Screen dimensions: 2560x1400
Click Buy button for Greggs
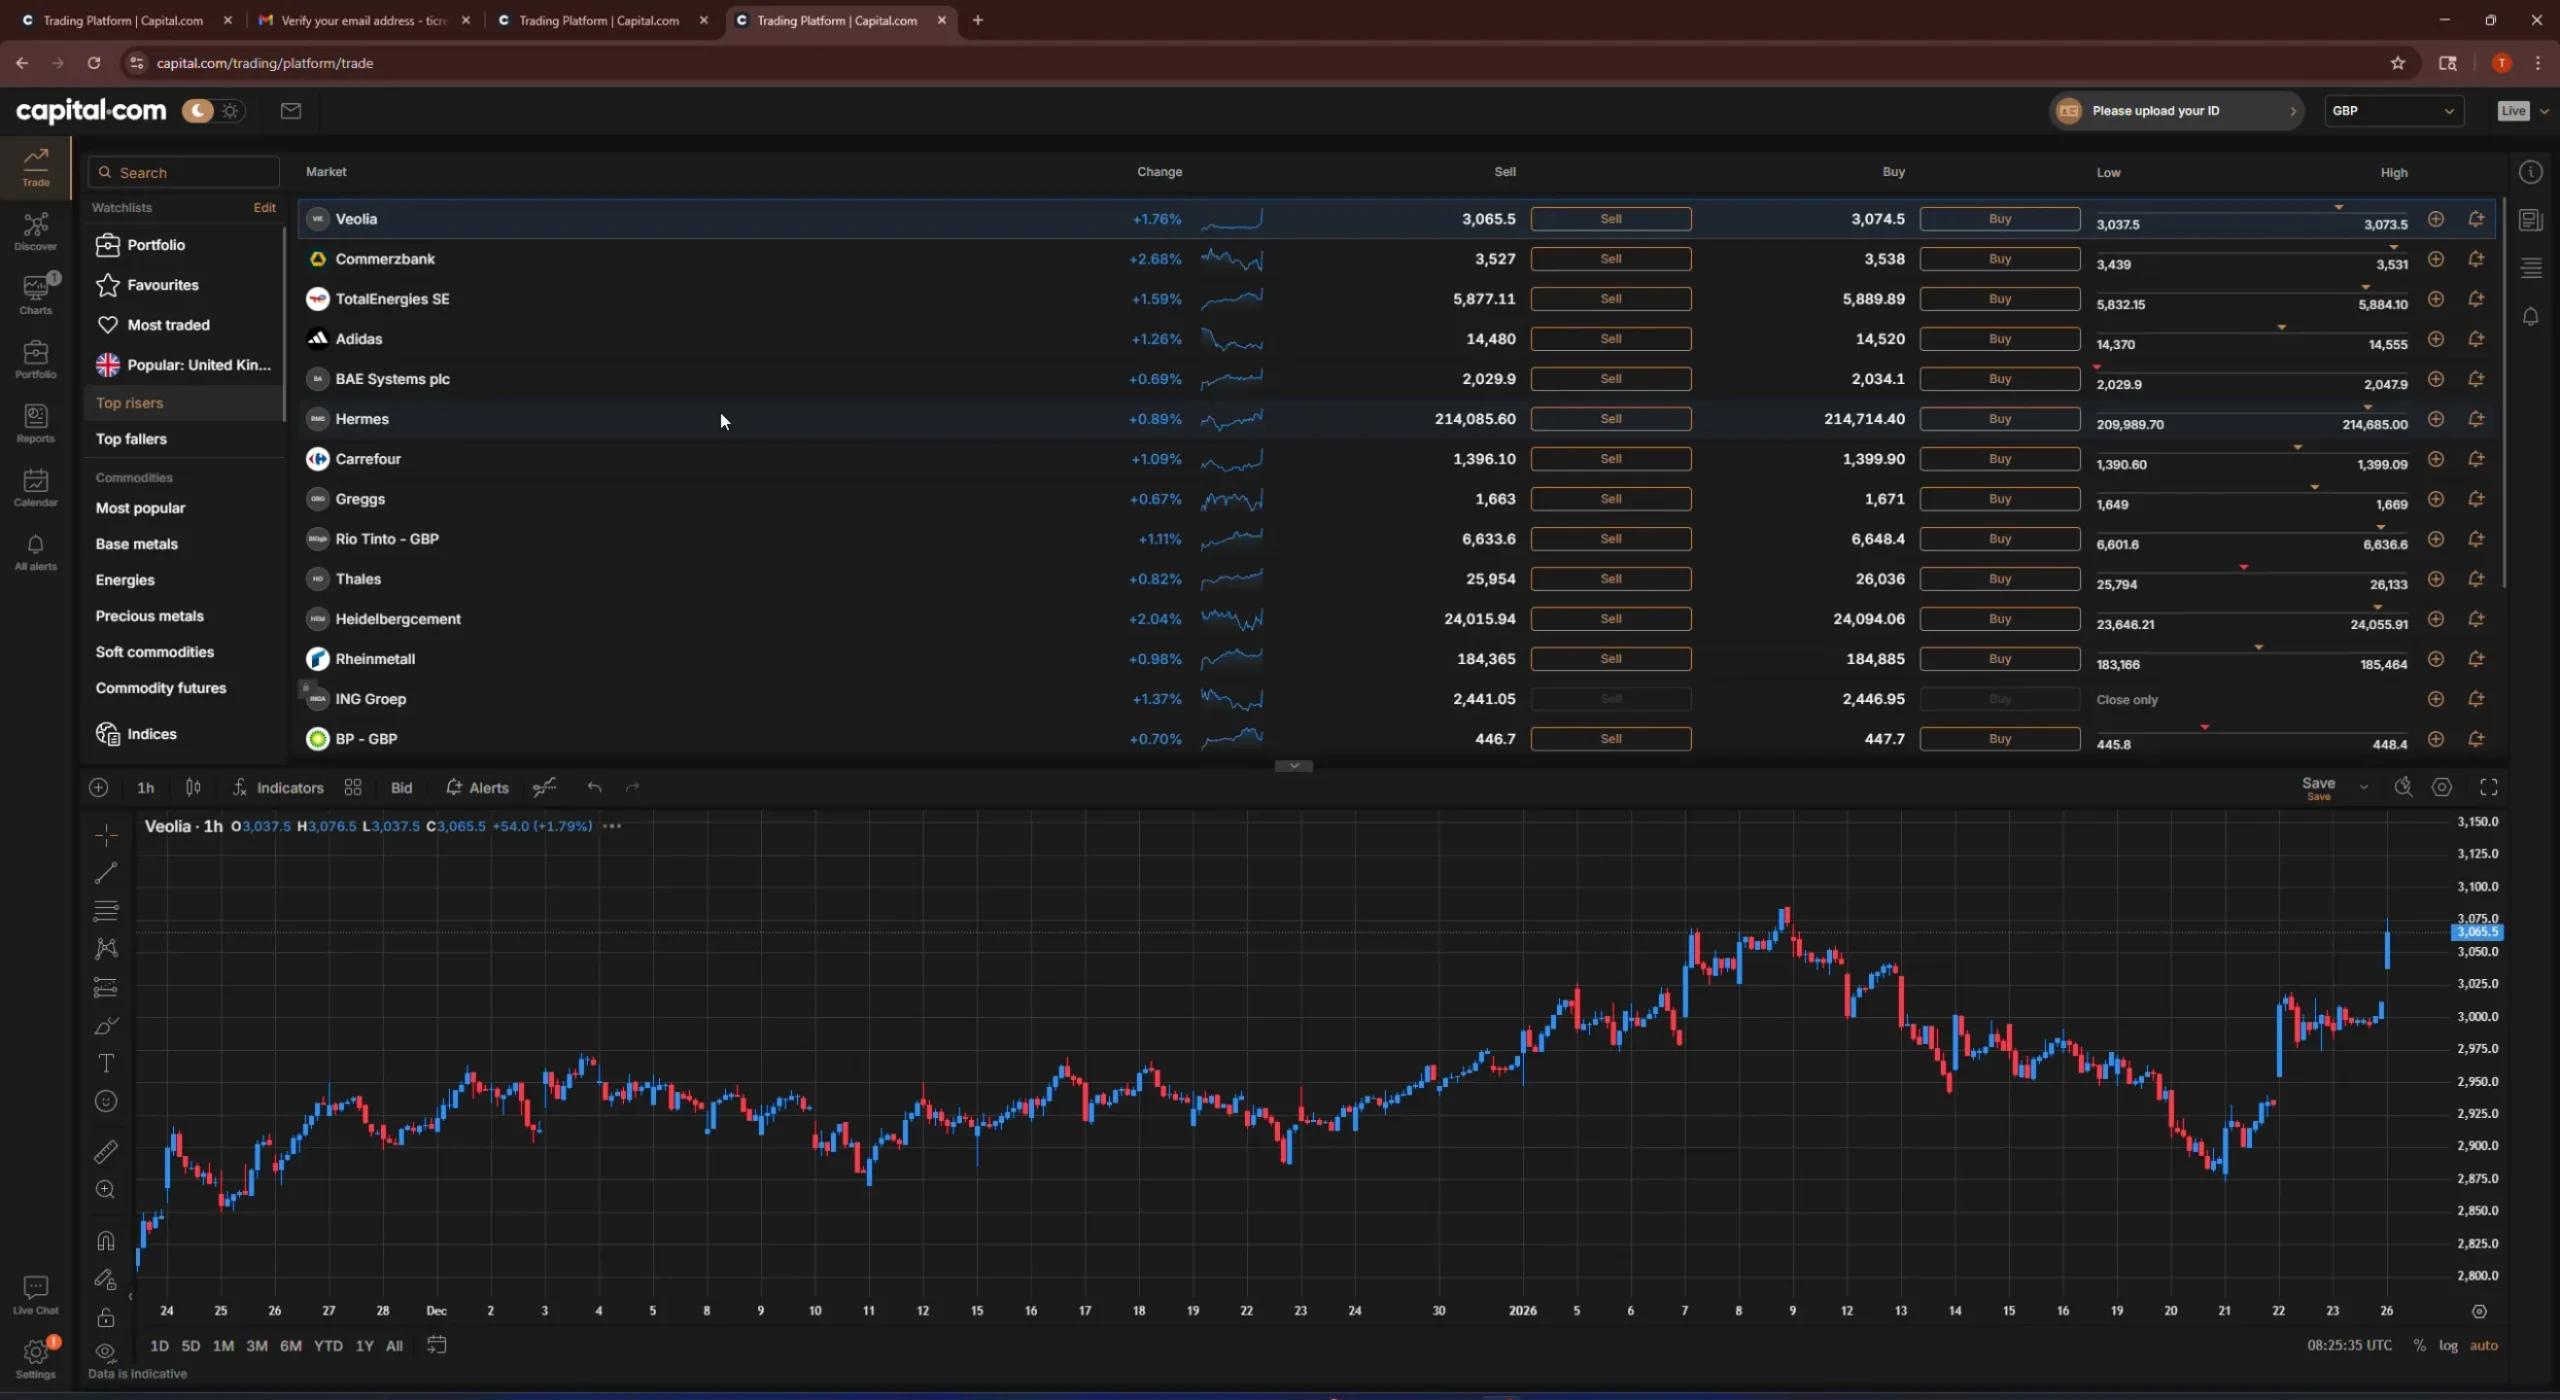[1999, 499]
